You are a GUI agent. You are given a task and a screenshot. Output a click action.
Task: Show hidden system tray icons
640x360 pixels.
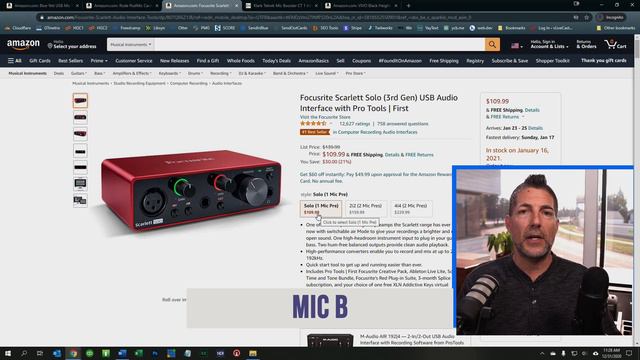542,353
